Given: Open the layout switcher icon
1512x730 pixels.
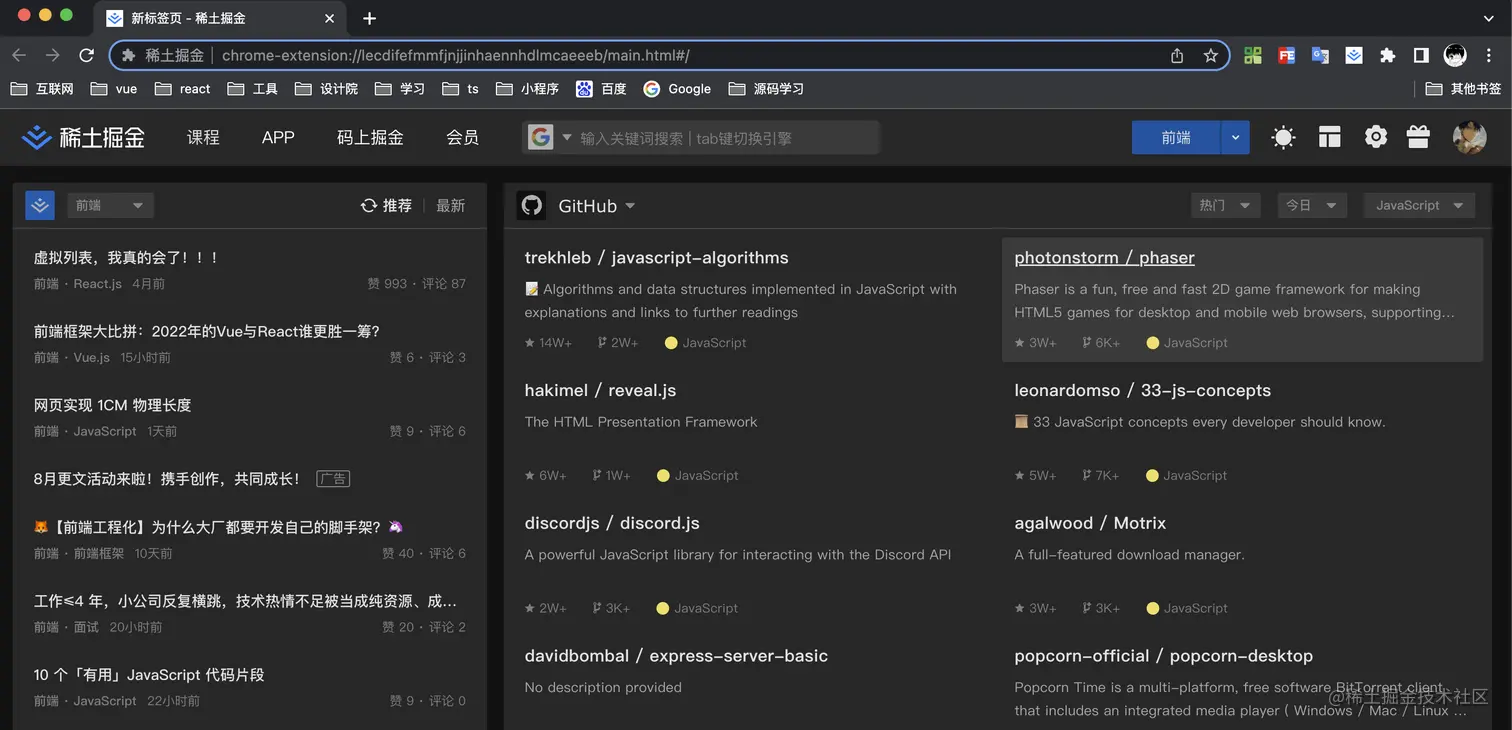Looking at the screenshot, I should click(x=1329, y=137).
